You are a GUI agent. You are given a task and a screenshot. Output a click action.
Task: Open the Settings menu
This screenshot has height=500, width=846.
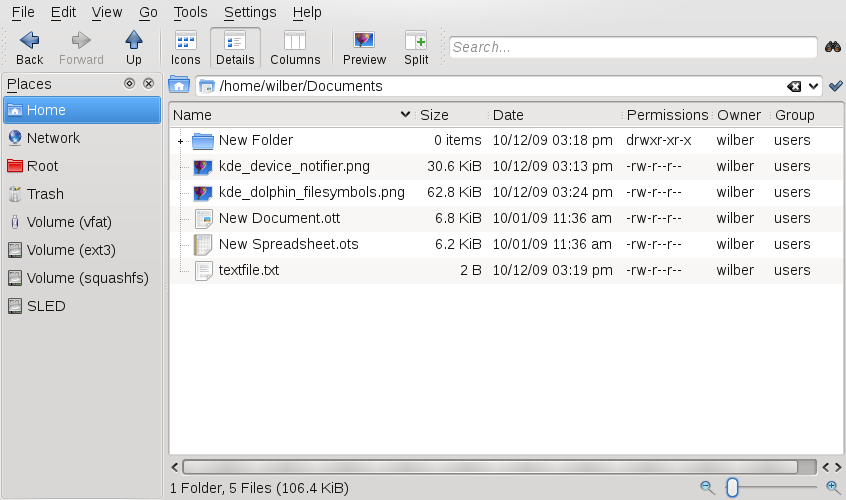pyautogui.click(x=250, y=12)
